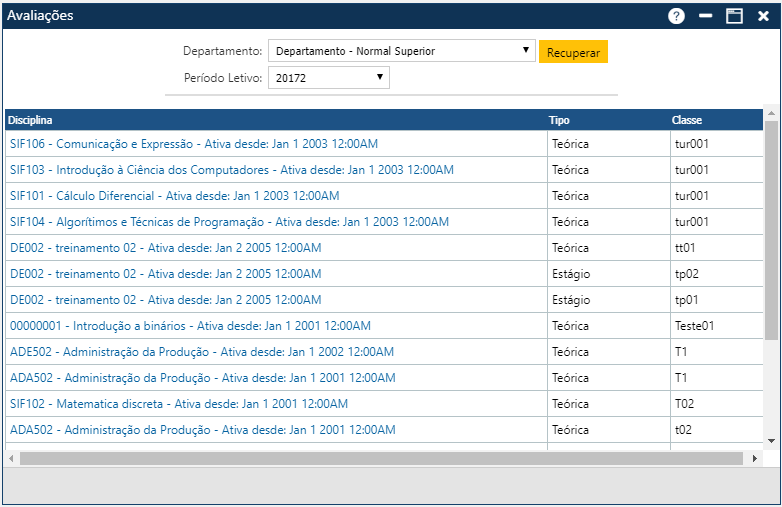Image resolution: width=782 pixels, height=507 pixels.
Task: Click the horizontal scrollbar left arrow
Action: 11,458
